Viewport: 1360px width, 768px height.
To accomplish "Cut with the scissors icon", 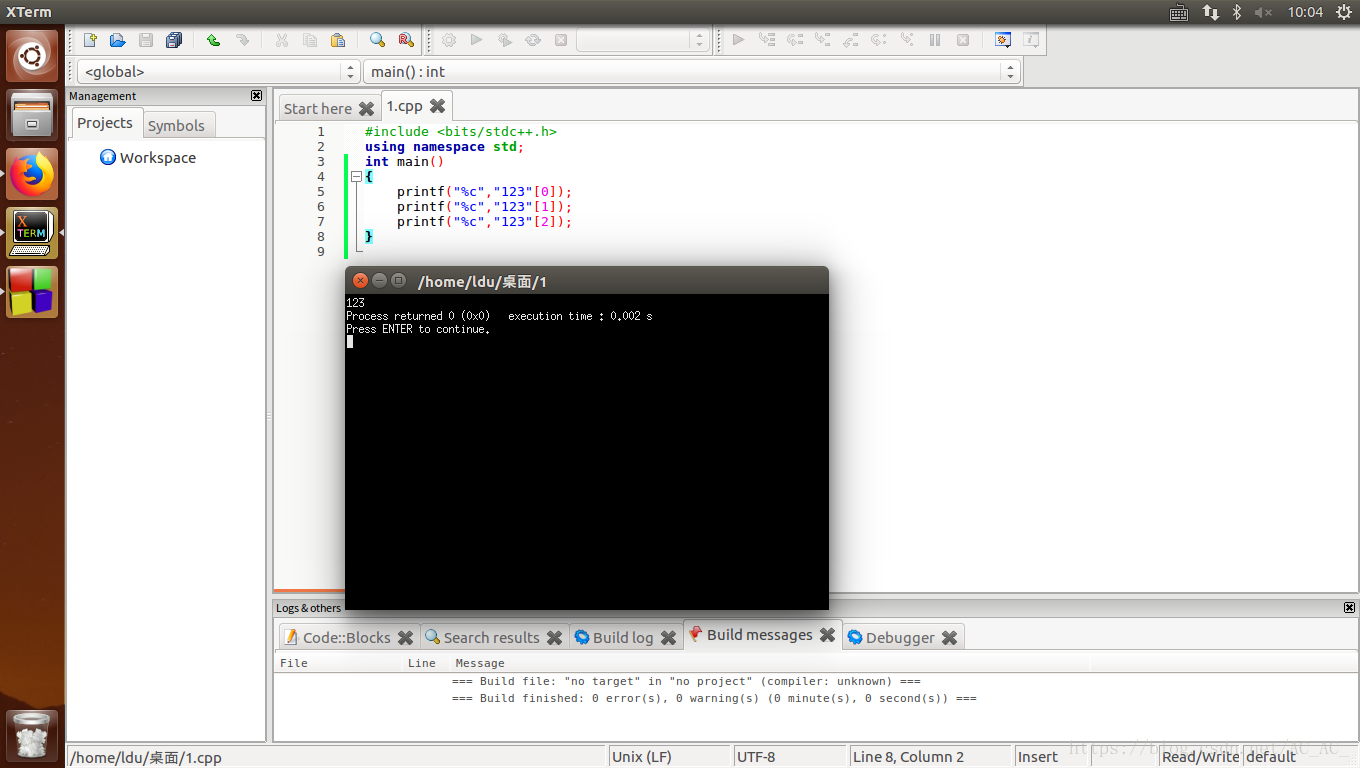I will point(281,40).
